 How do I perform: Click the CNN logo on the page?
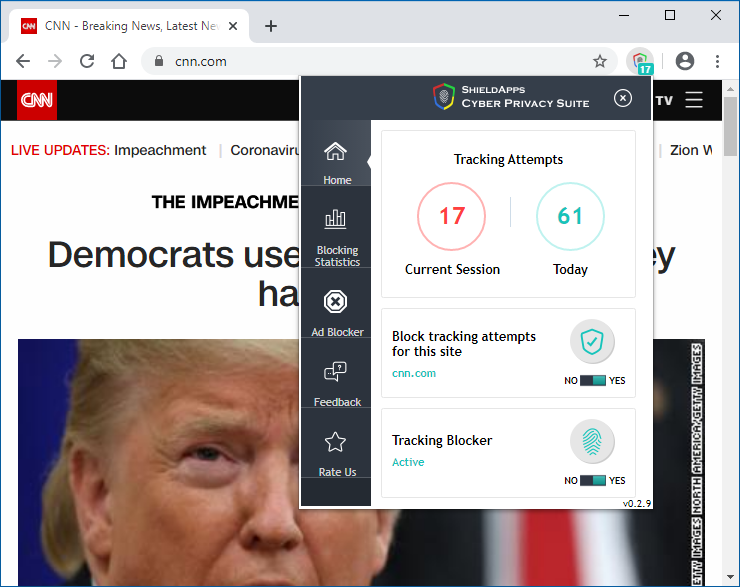pos(37,100)
